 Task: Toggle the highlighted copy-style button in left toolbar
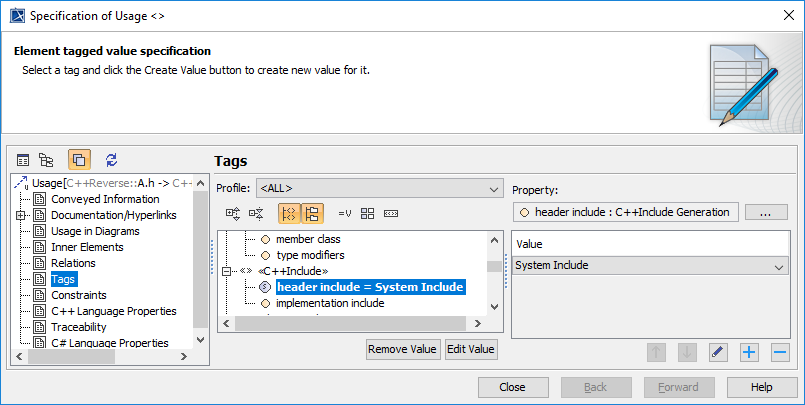(x=79, y=159)
